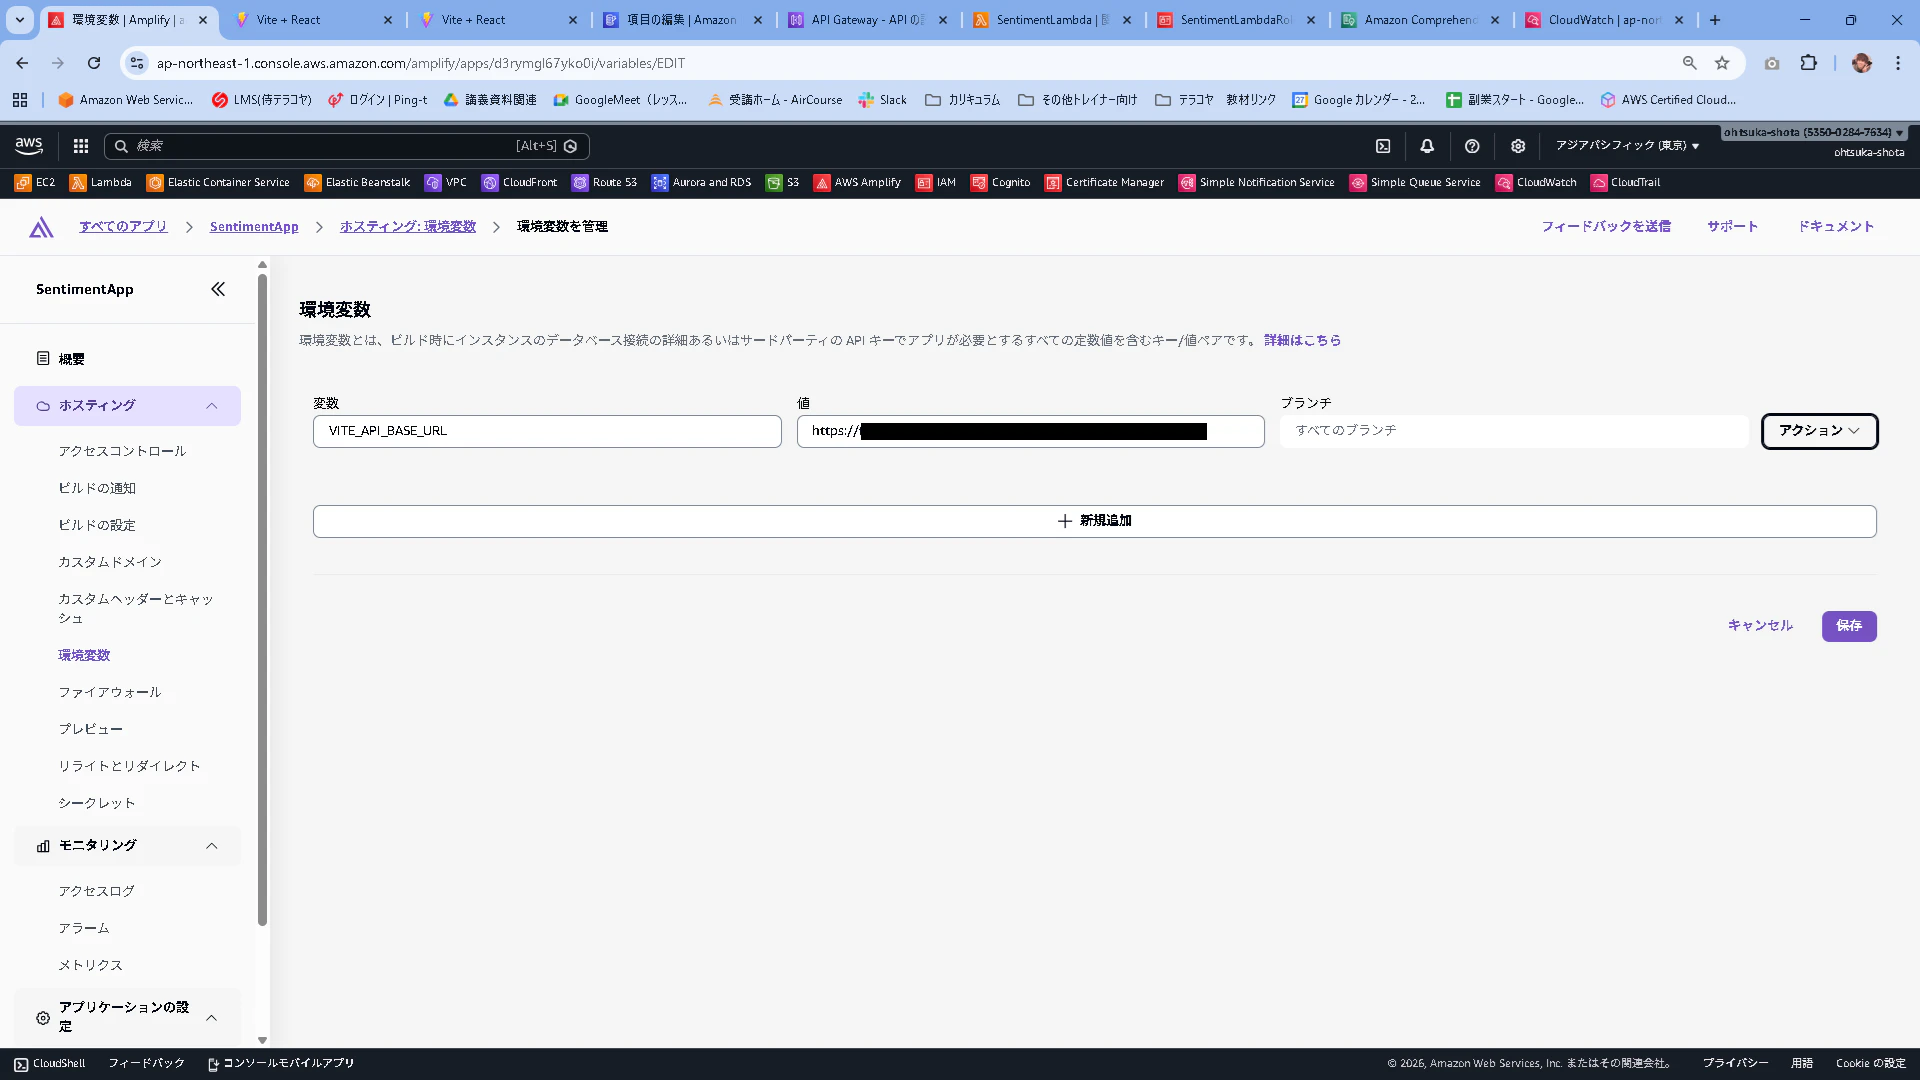This screenshot has height=1080, width=1920.
Task: Open the アクション dropdown
Action: pyautogui.click(x=1819, y=431)
